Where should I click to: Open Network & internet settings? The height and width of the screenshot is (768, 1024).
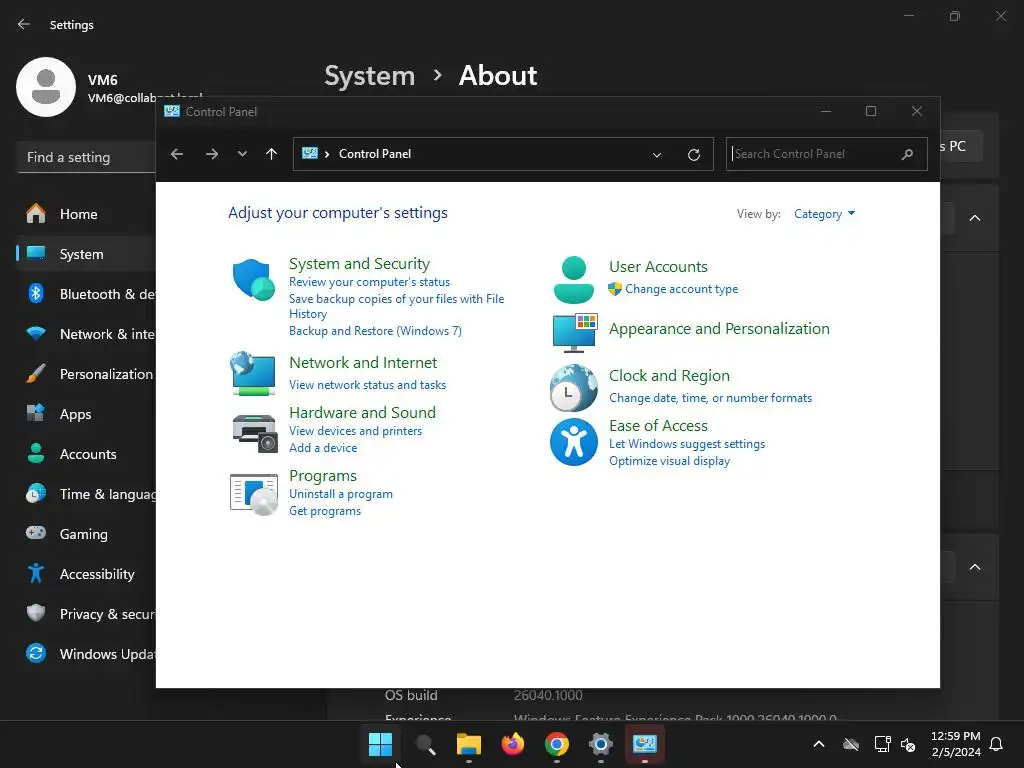(86, 334)
